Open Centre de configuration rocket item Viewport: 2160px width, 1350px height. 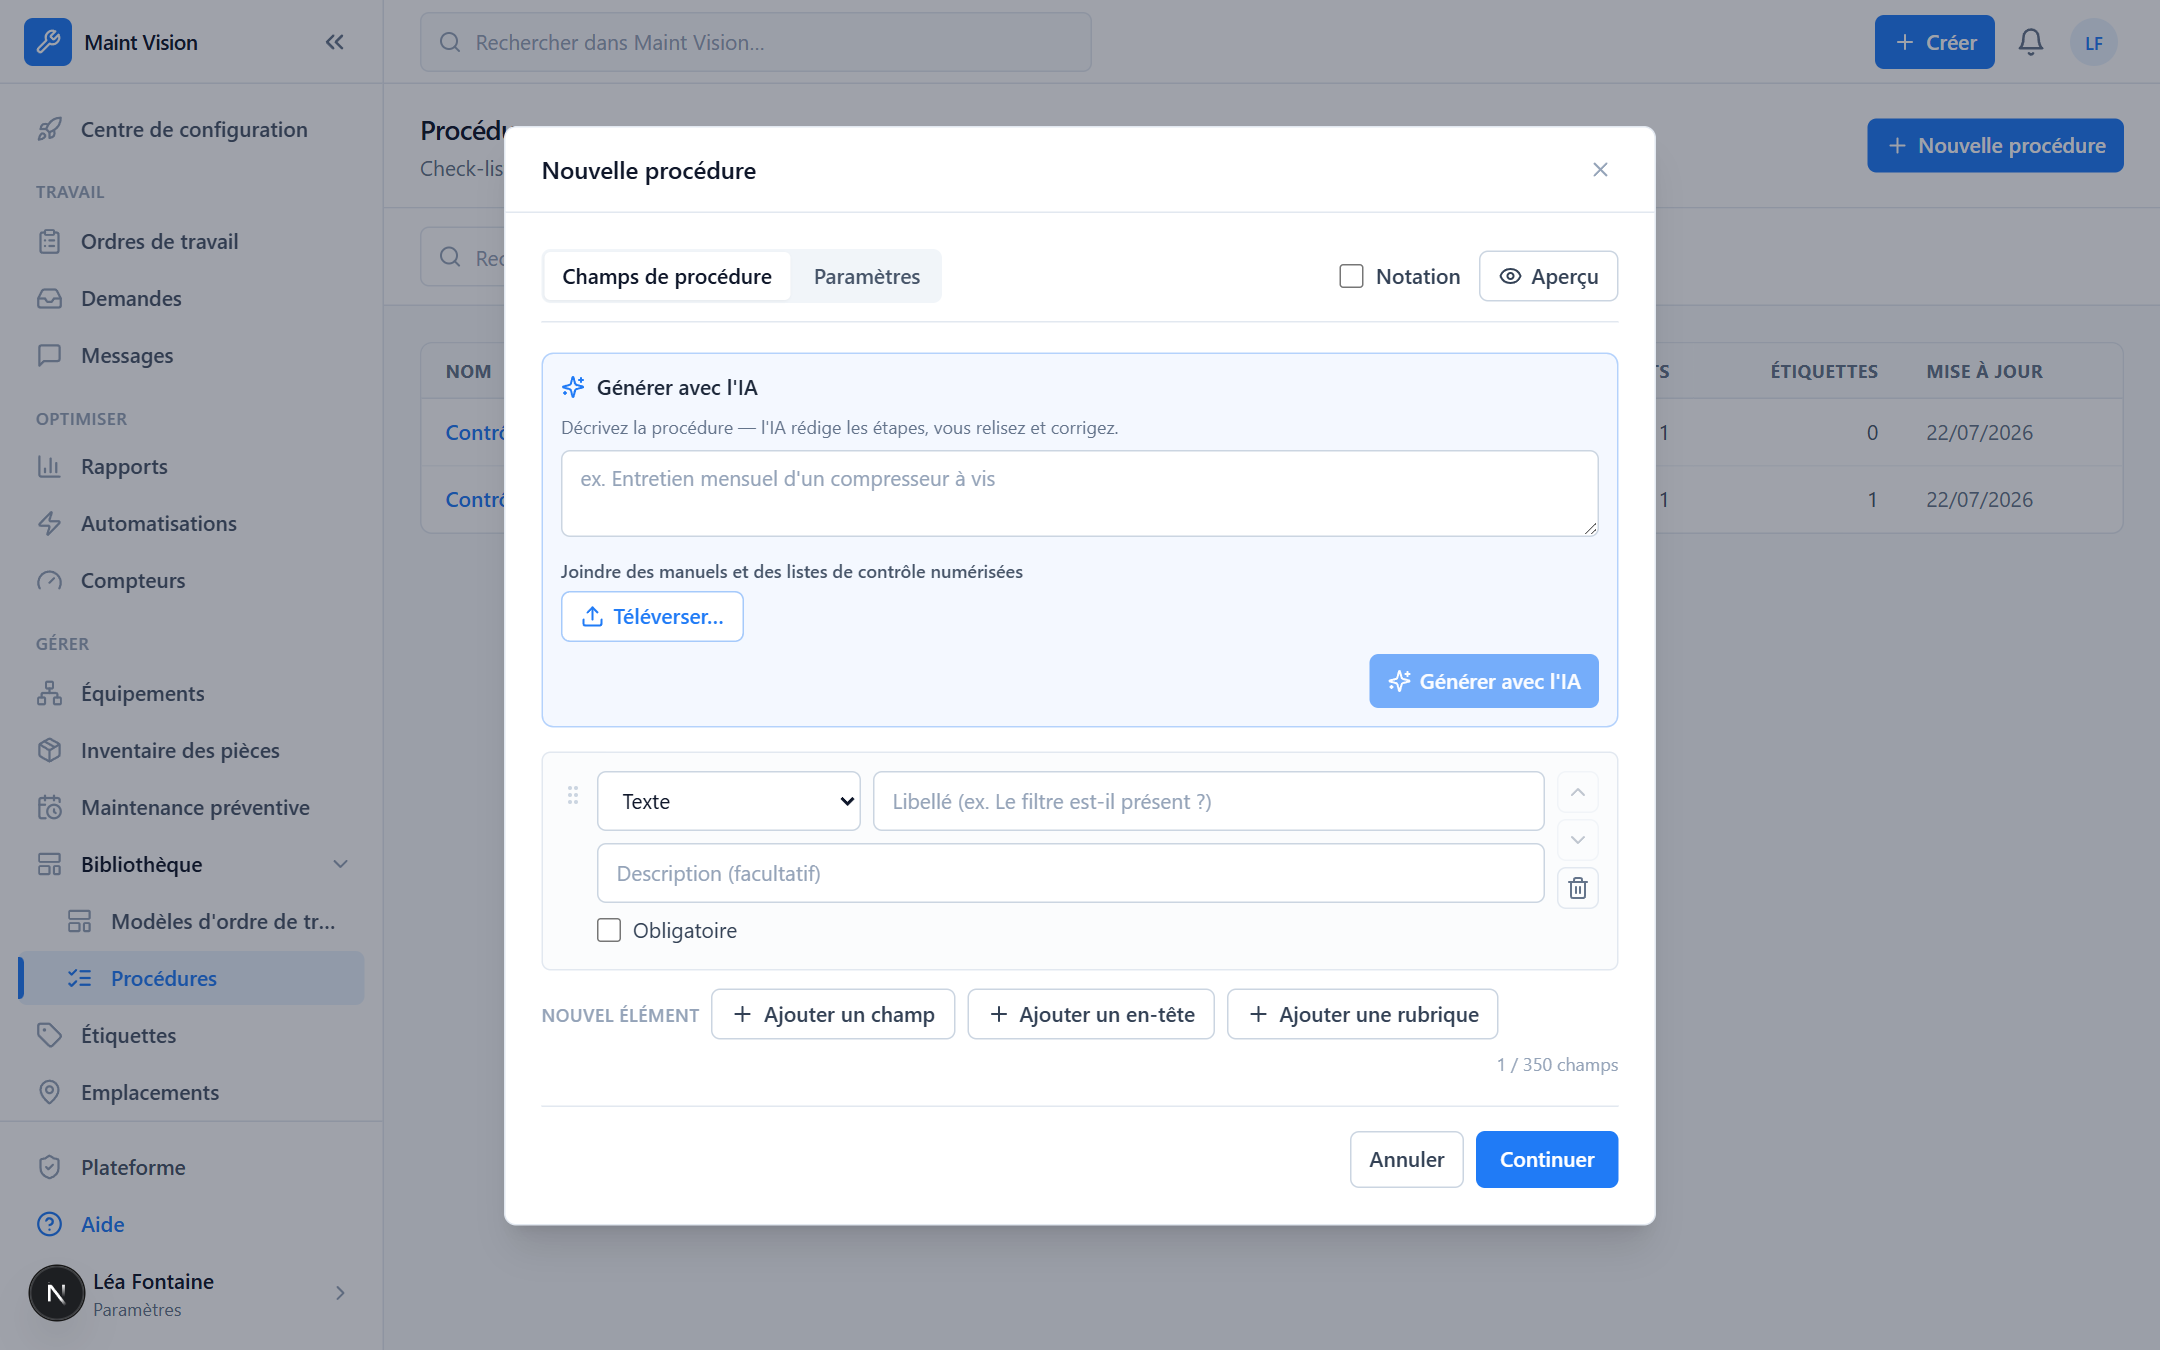[x=191, y=129]
